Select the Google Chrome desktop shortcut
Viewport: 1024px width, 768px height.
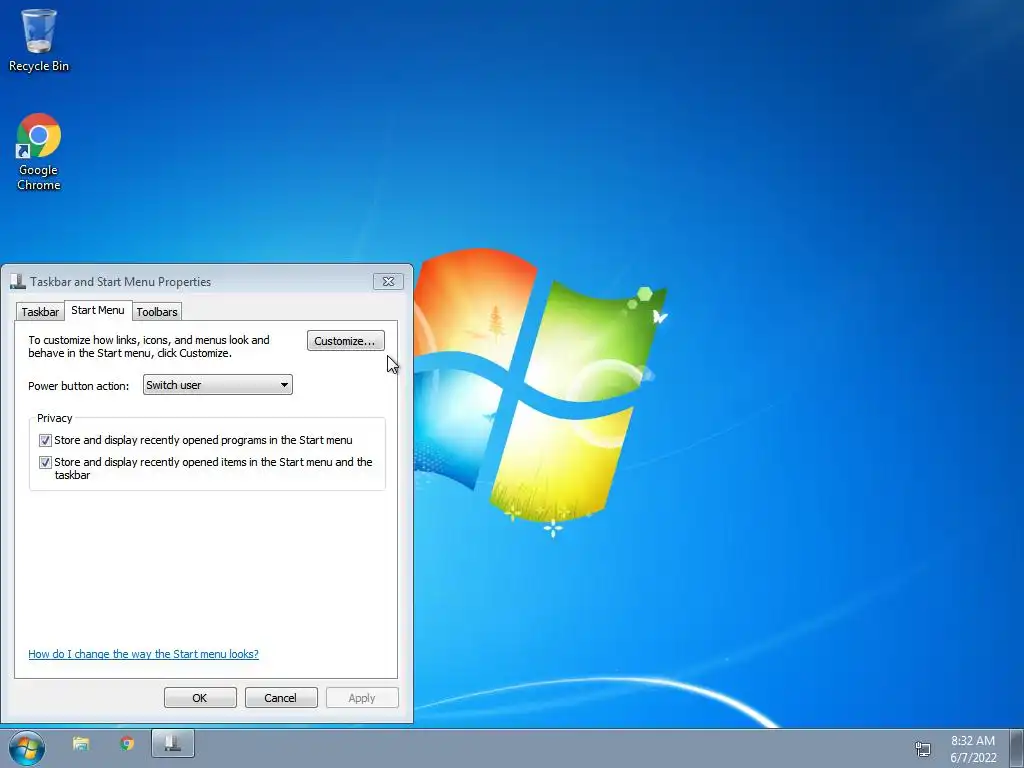(39, 152)
